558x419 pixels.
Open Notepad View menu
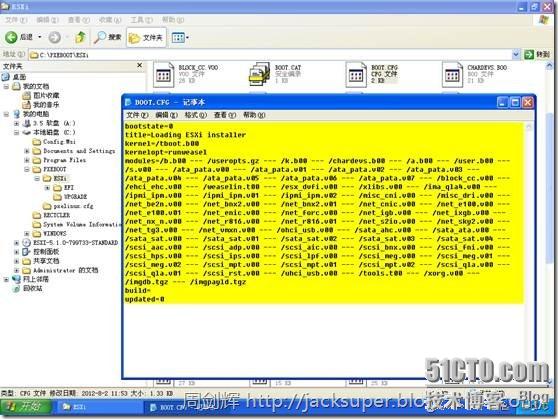click(225, 115)
